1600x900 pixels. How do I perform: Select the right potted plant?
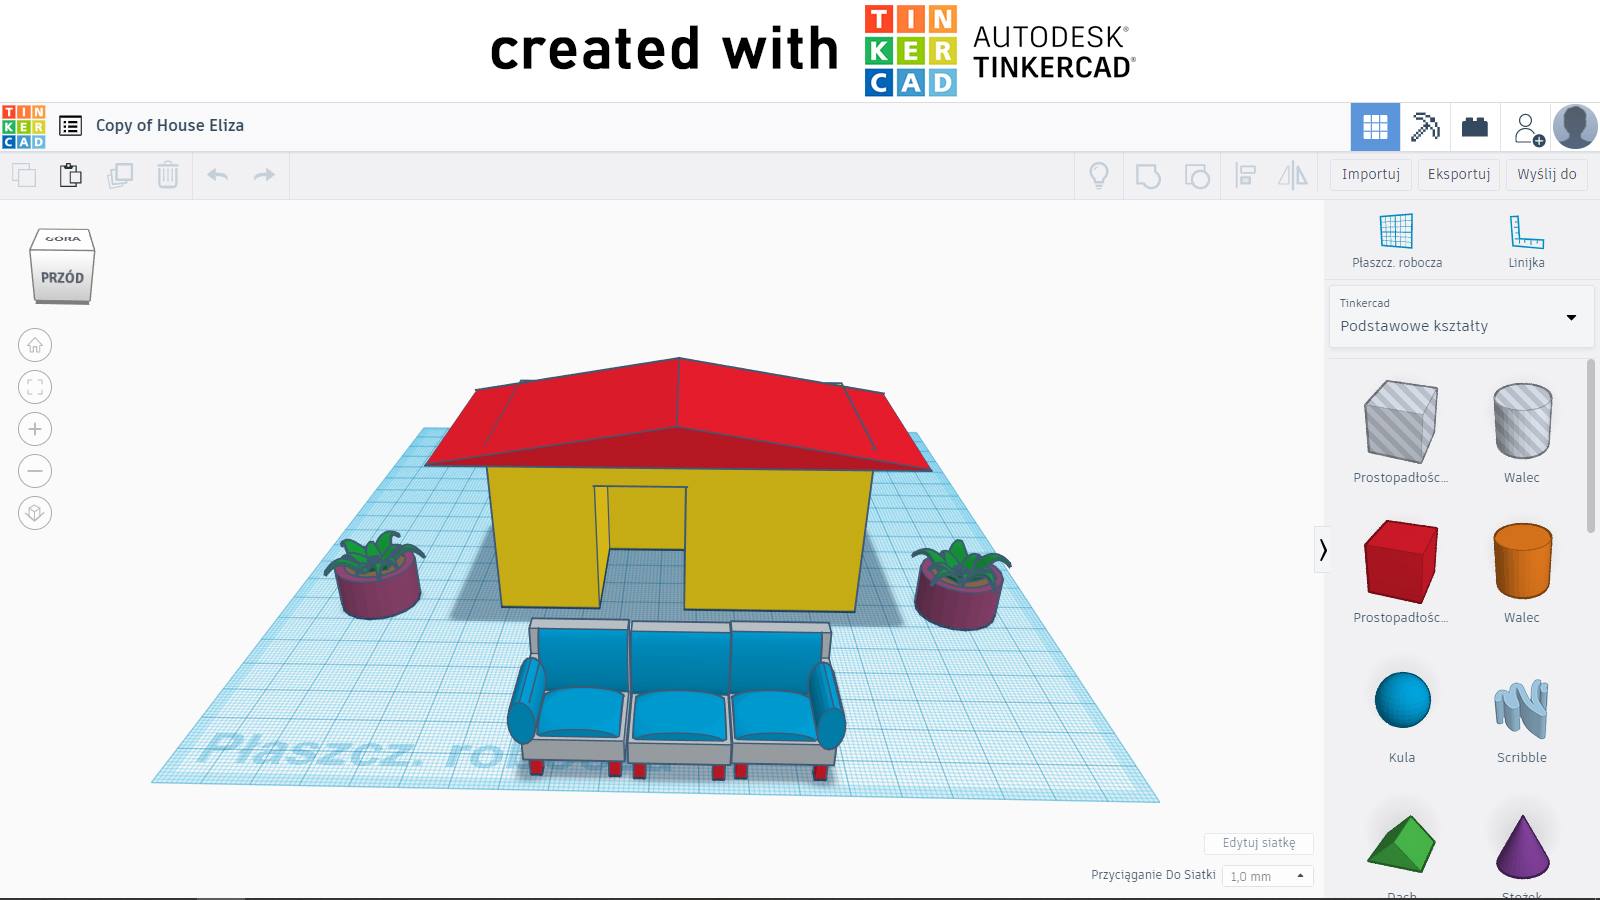point(959,587)
